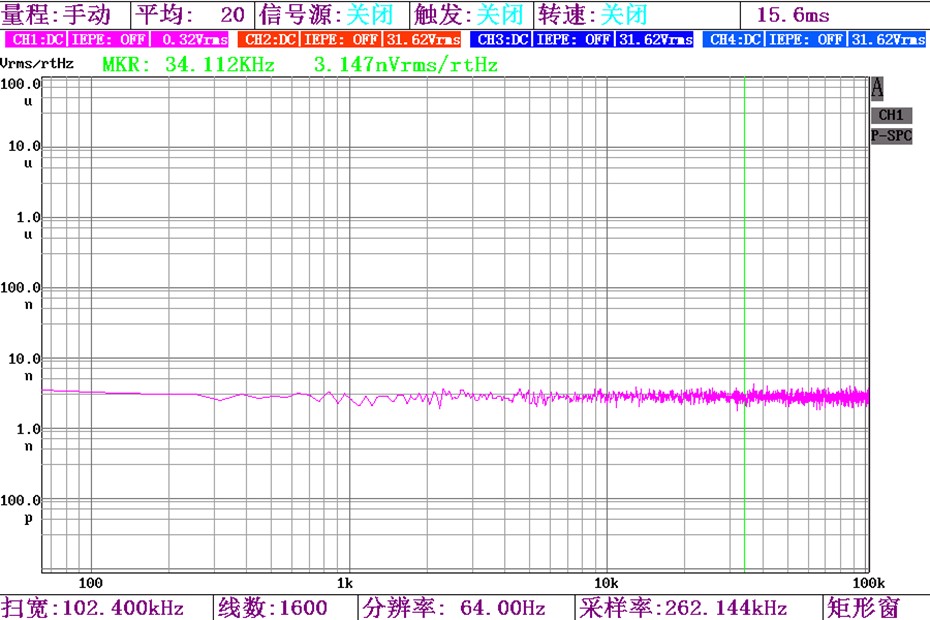Select the light blue CH4:DC coupling tag
The height and width of the screenshot is (620, 930).
coord(734,40)
